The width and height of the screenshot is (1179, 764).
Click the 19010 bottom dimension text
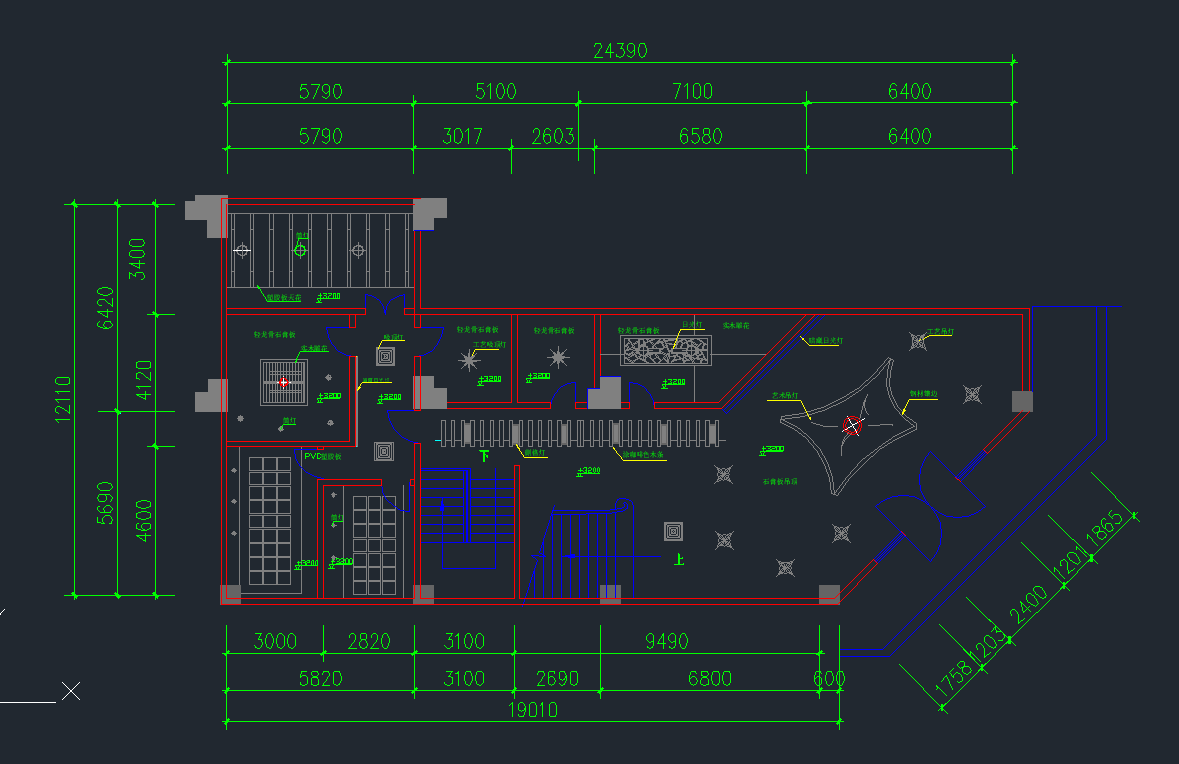point(532,711)
